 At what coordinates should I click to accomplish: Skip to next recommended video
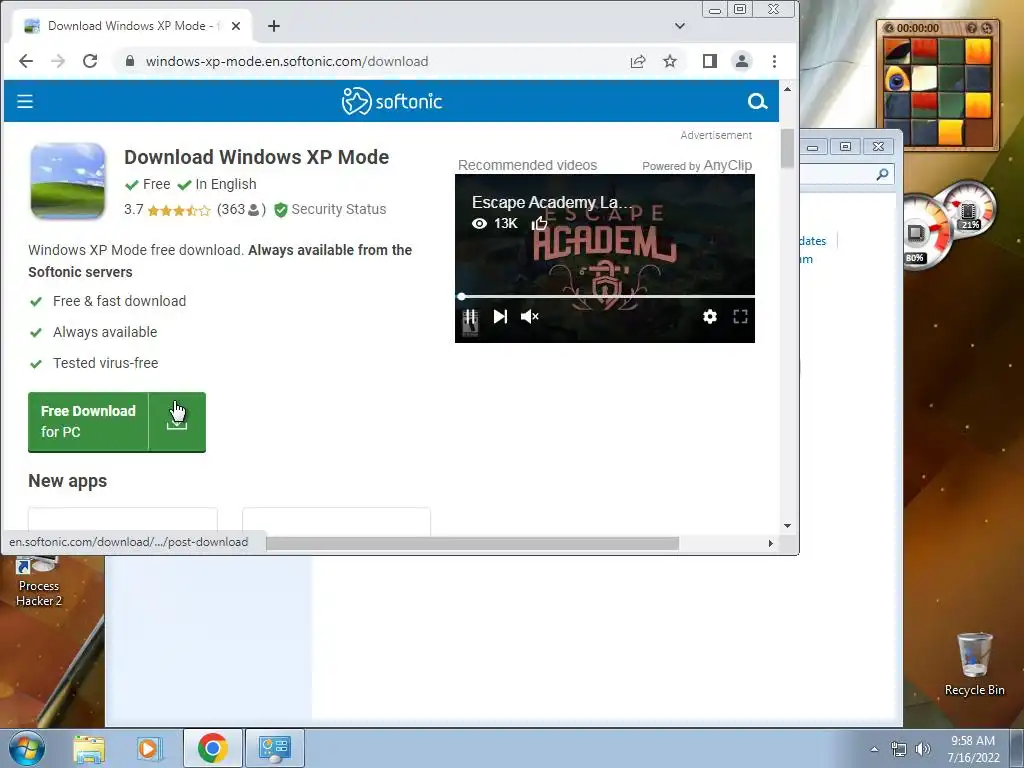[500, 317]
